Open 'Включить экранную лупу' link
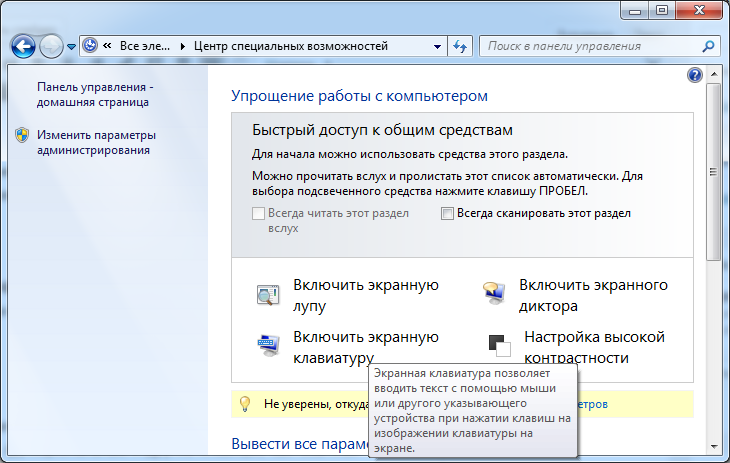The width and height of the screenshot is (730, 463). click(365, 295)
